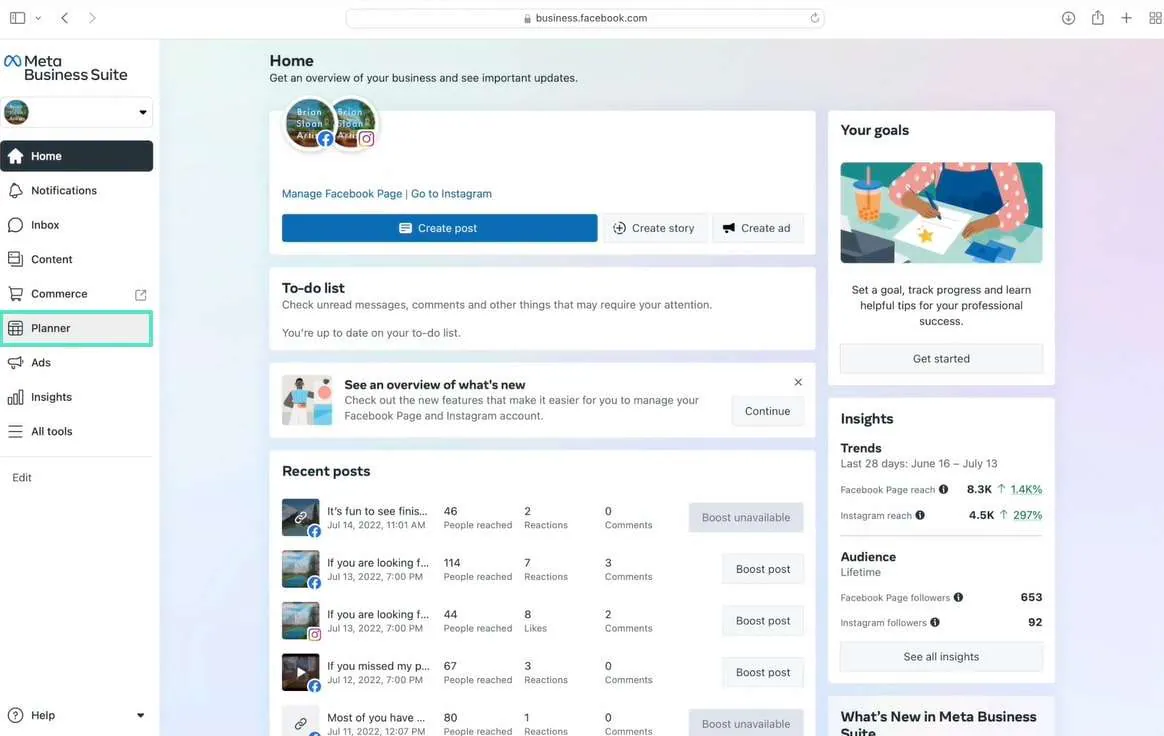Open the Inbox section
Screen dimensions: 1164x736
click(76, 225)
